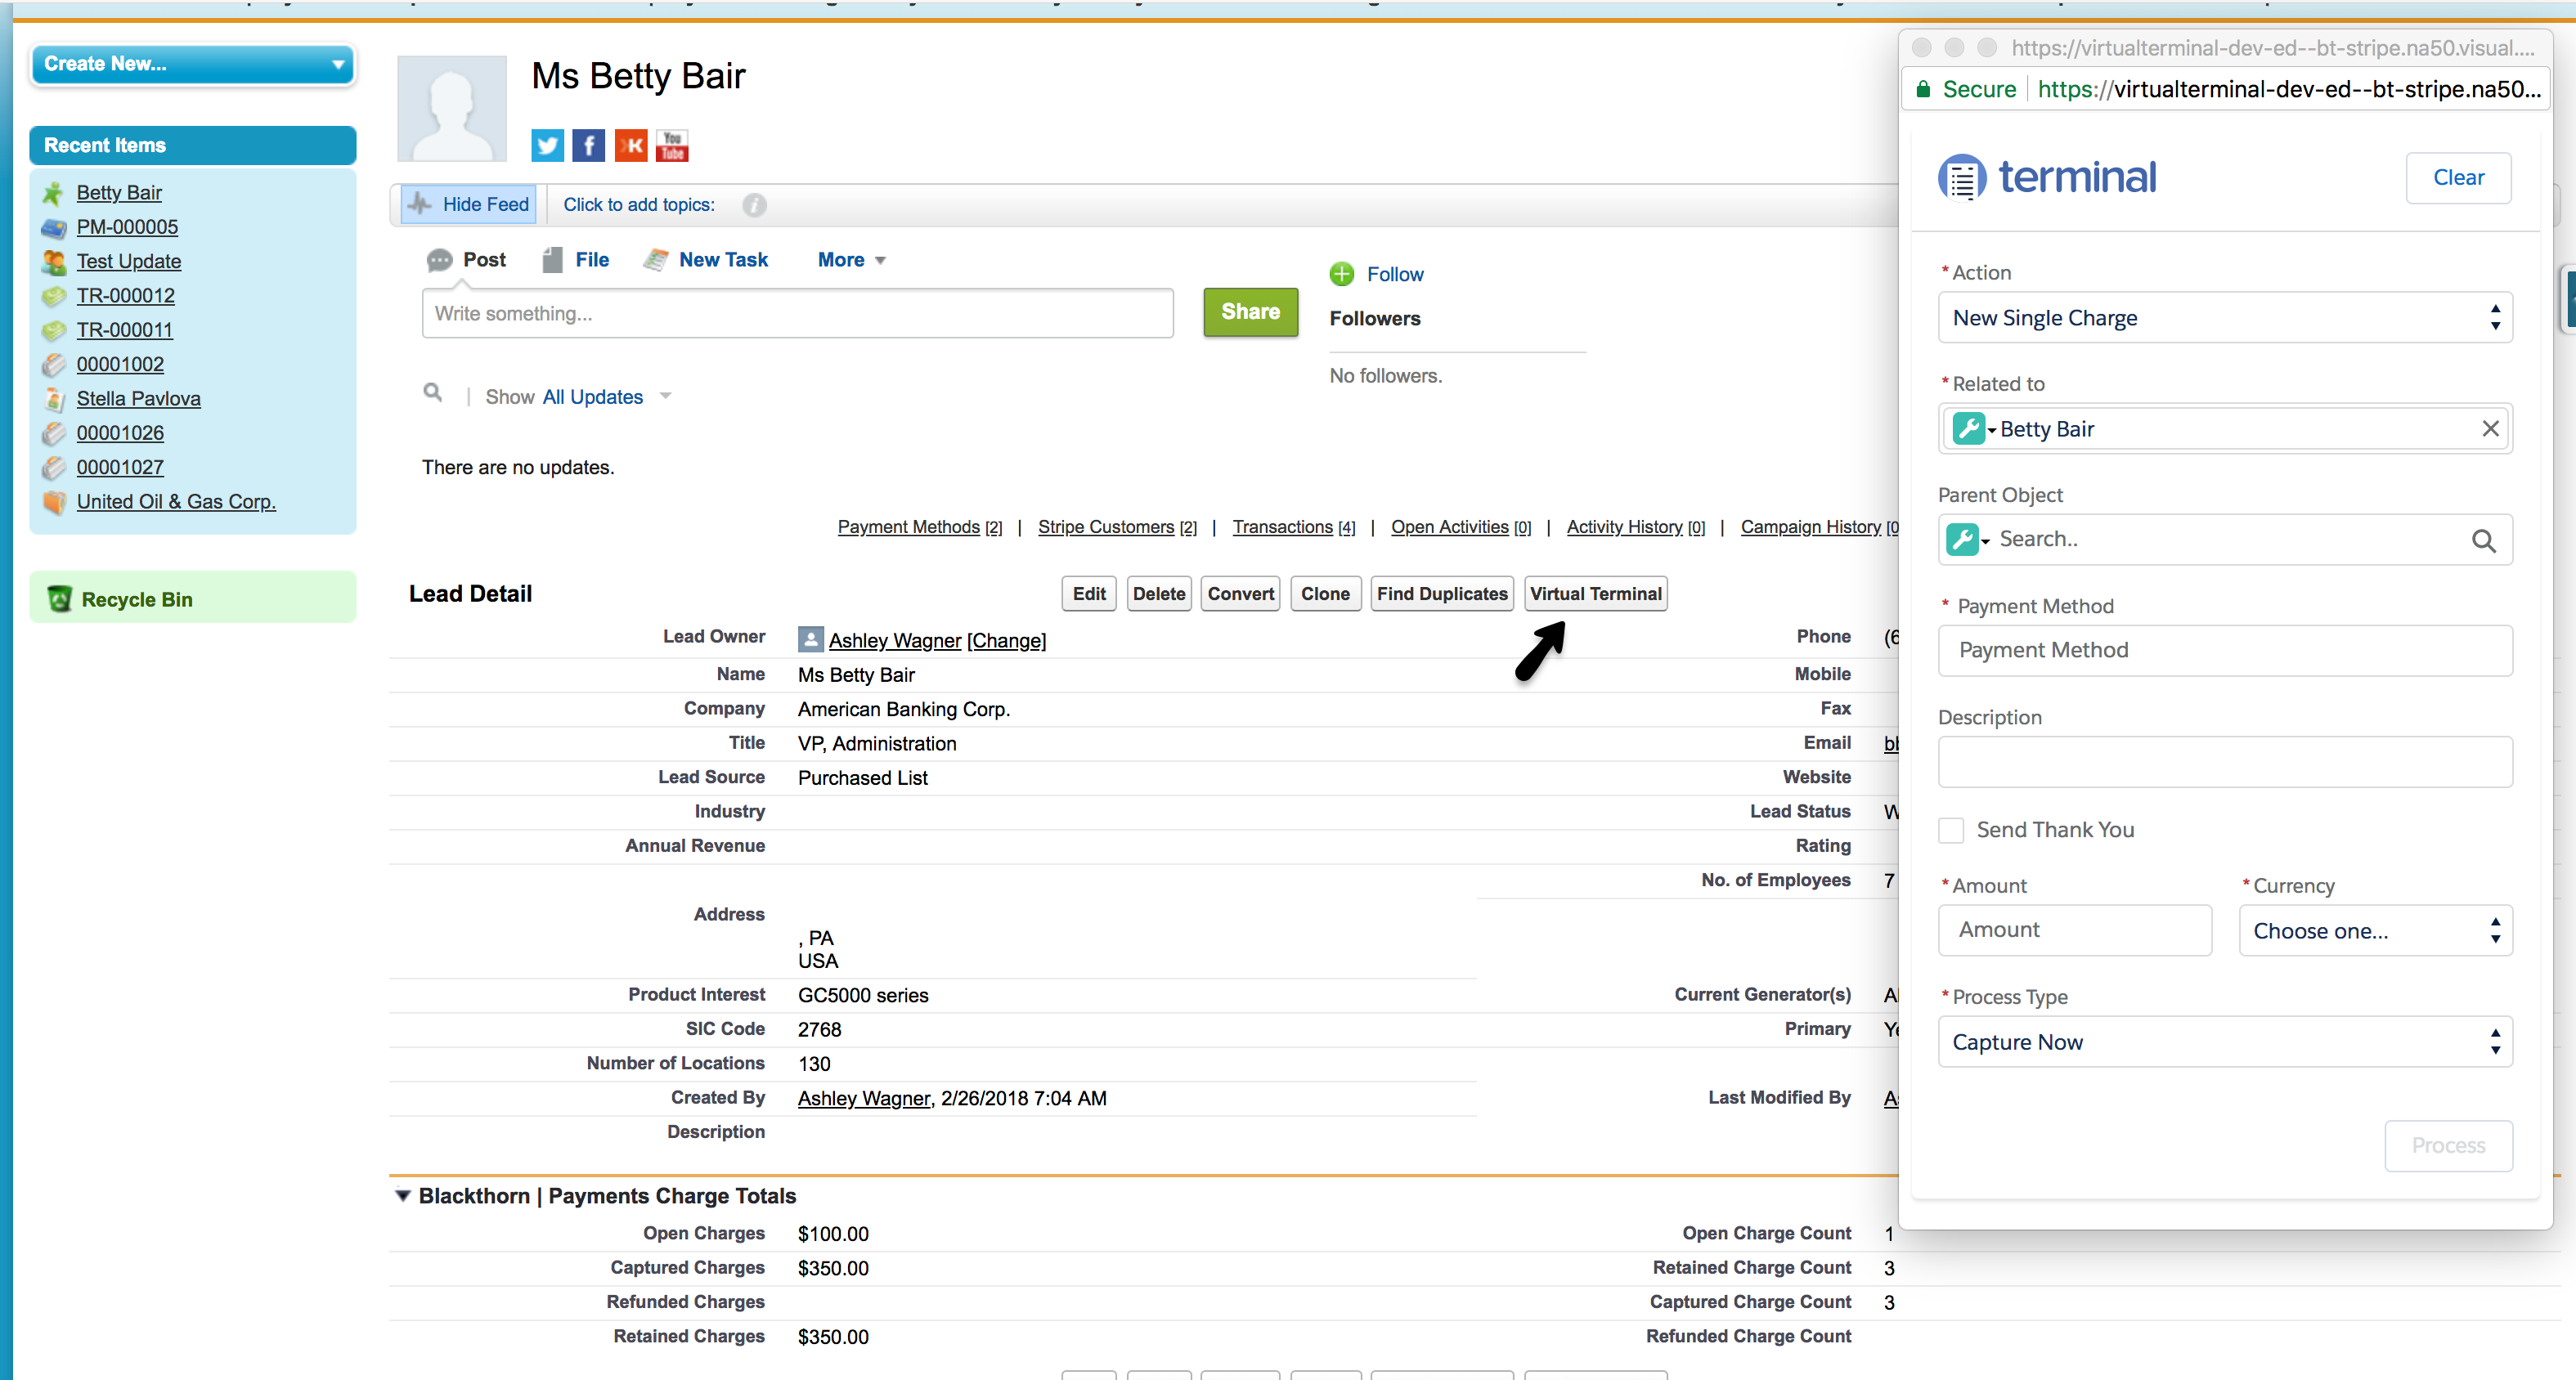Image resolution: width=2576 pixels, height=1380 pixels.
Task: Open the Currency Choose one dropdown
Action: pyautogui.click(x=2376, y=931)
